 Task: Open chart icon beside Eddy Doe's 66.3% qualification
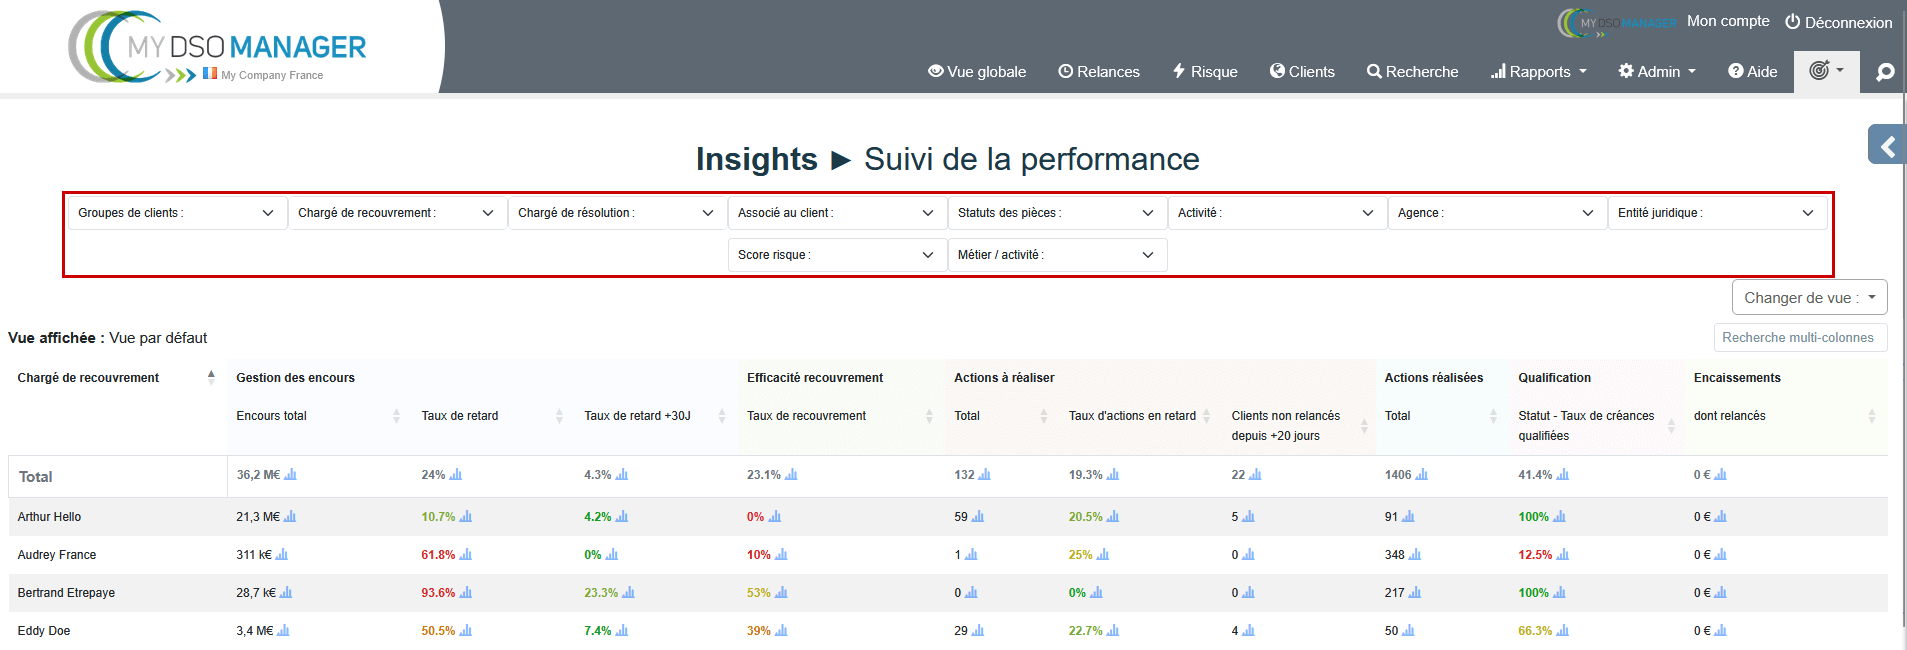[x=1563, y=631]
